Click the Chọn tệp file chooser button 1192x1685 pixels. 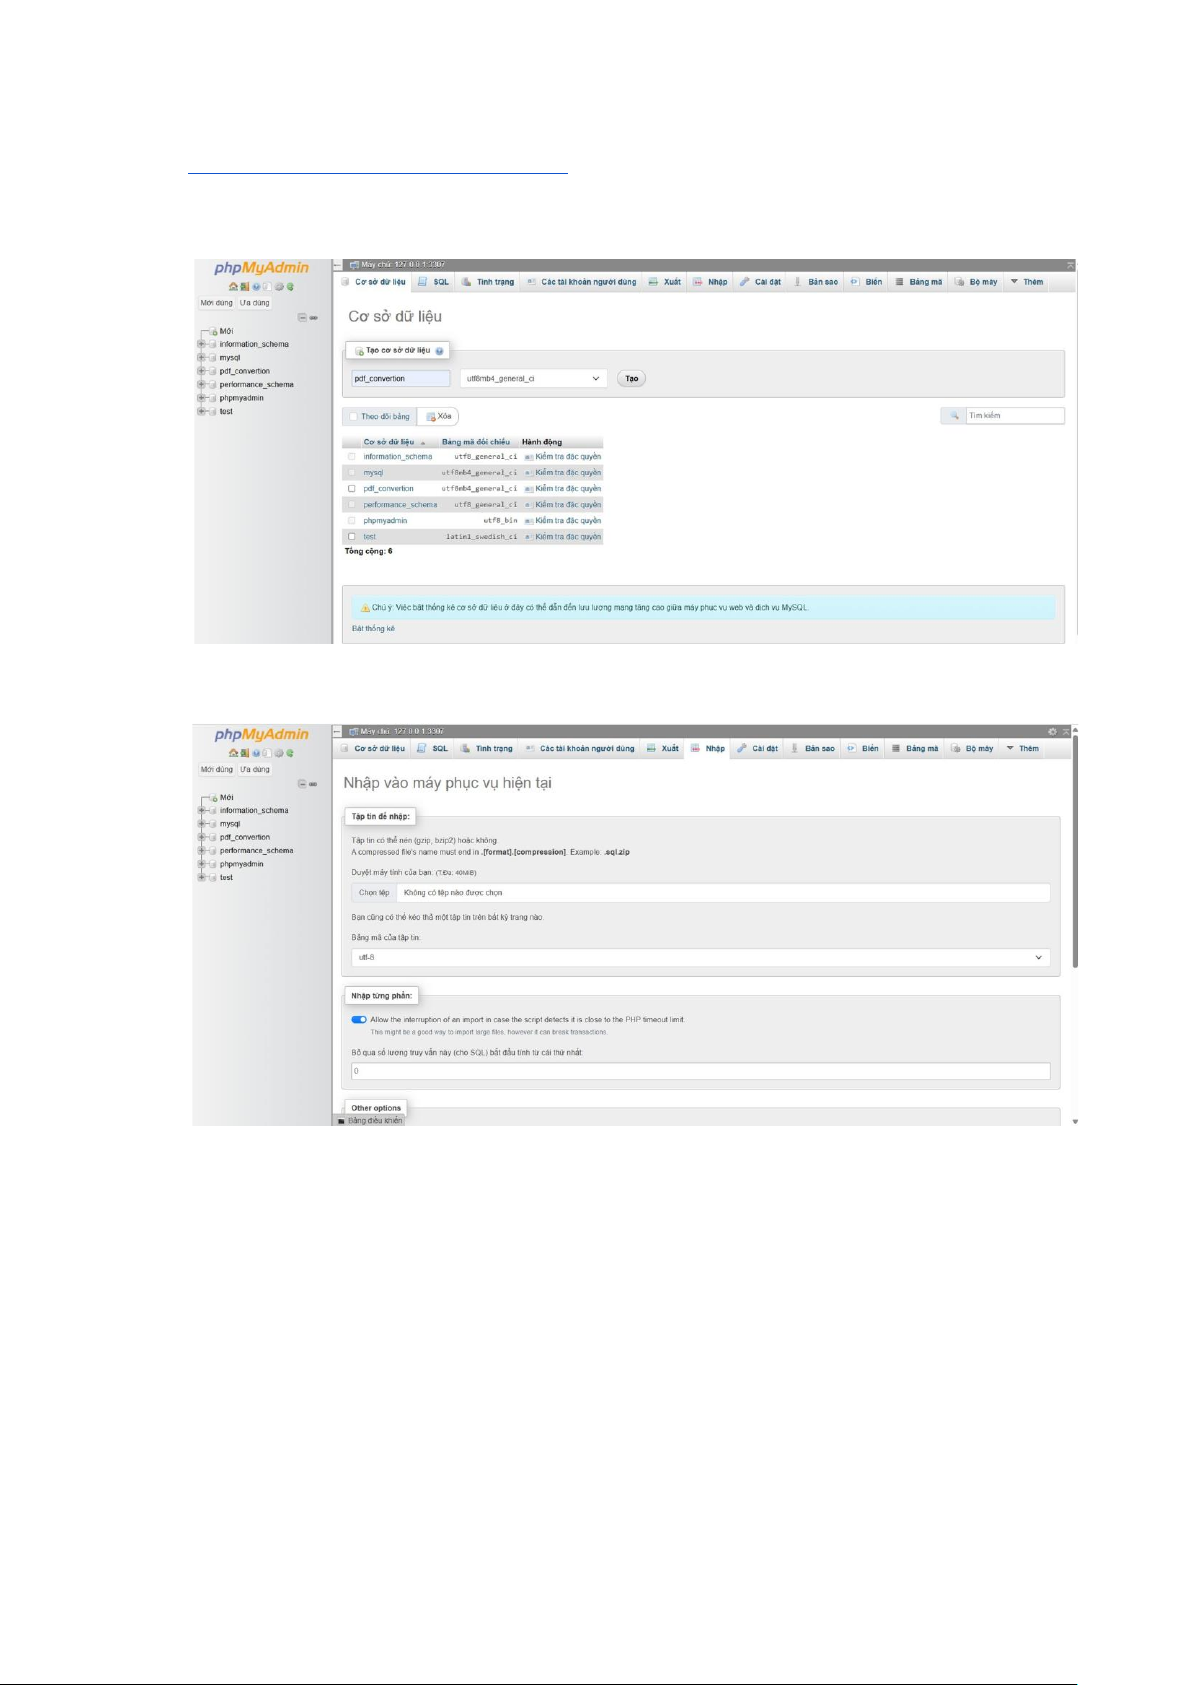click(374, 893)
